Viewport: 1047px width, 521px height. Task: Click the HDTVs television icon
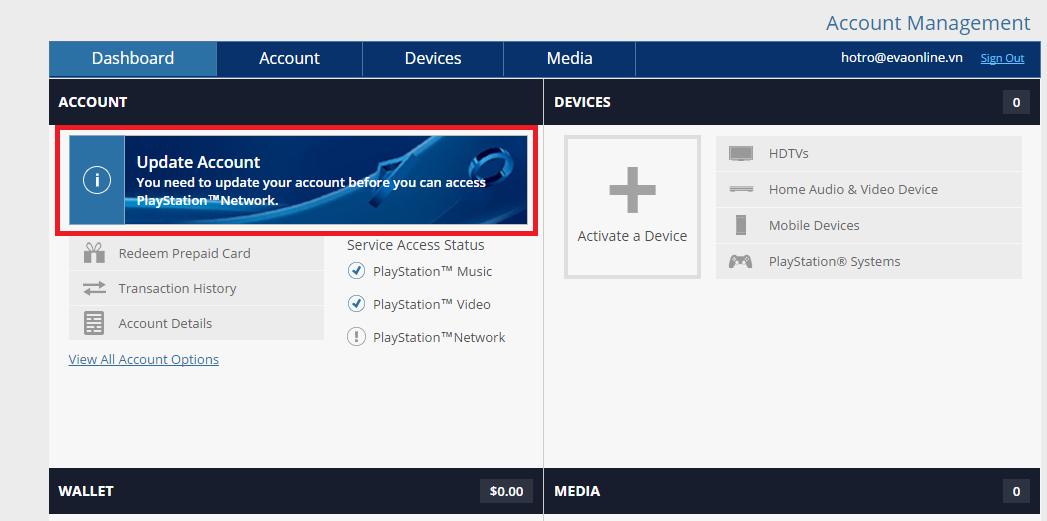pyautogui.click(x=741, y=154)
